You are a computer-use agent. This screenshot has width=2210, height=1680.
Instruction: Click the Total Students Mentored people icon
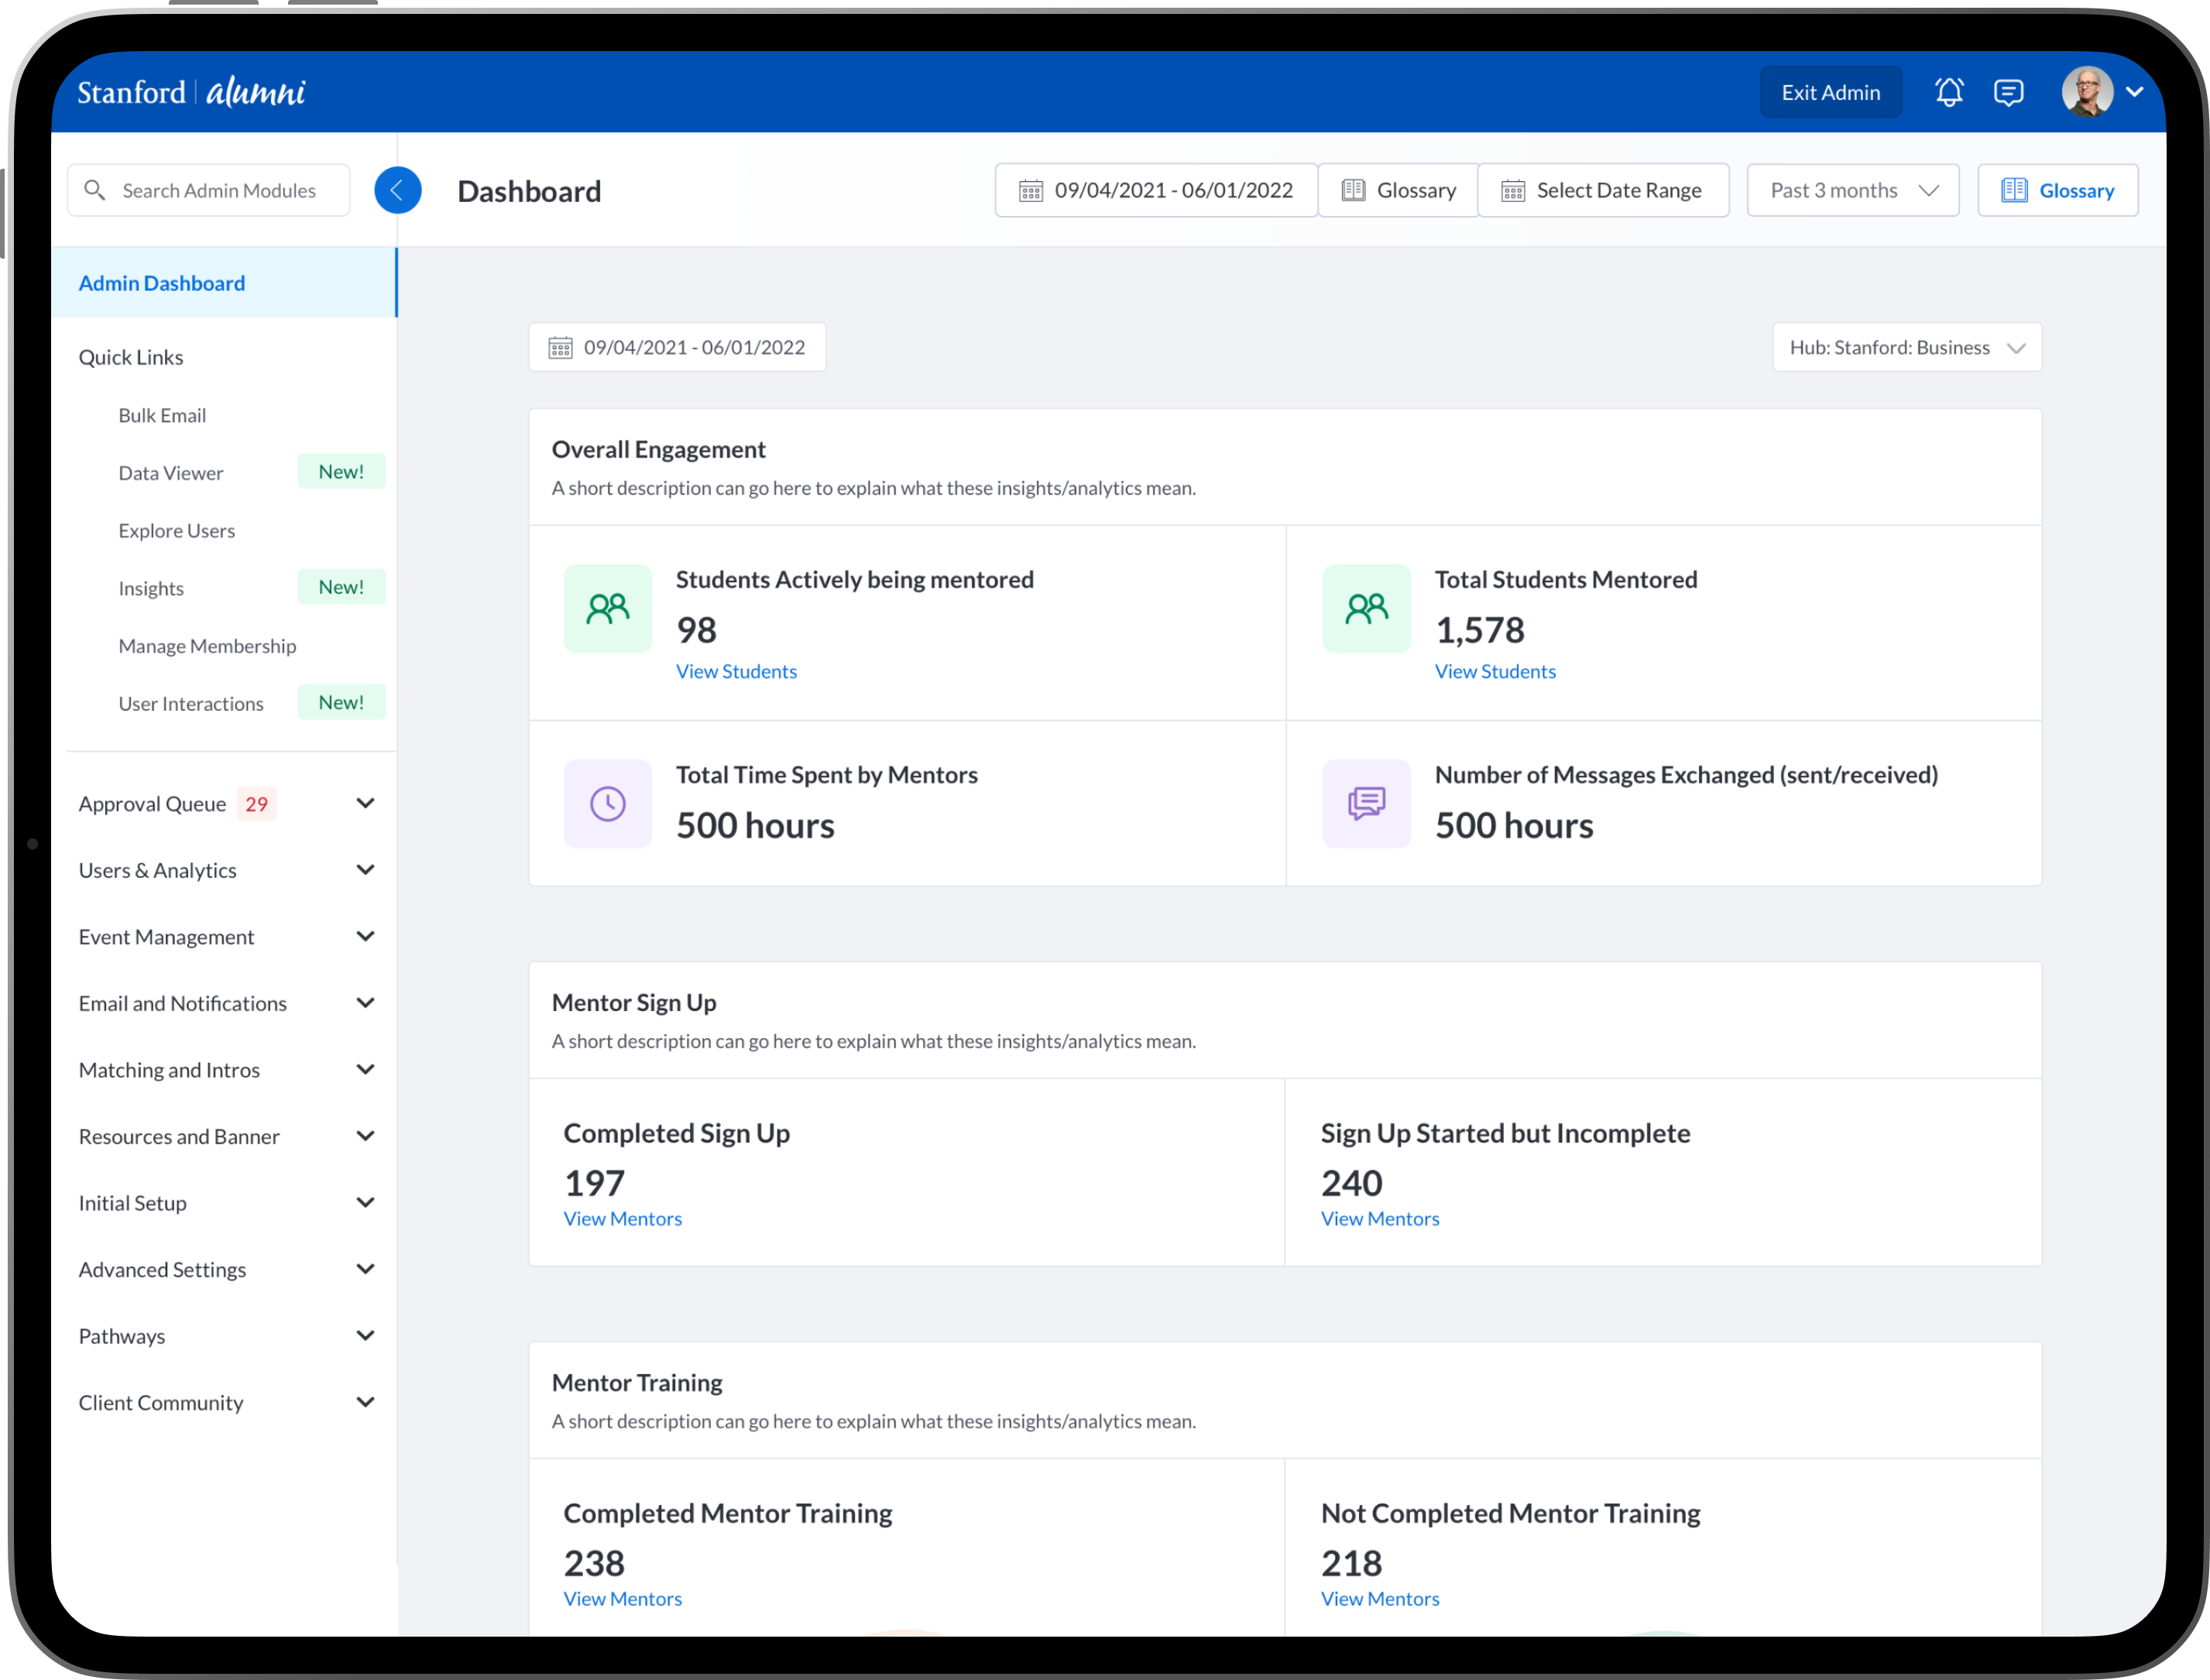pyautogui.click(x=1366, y=608)
